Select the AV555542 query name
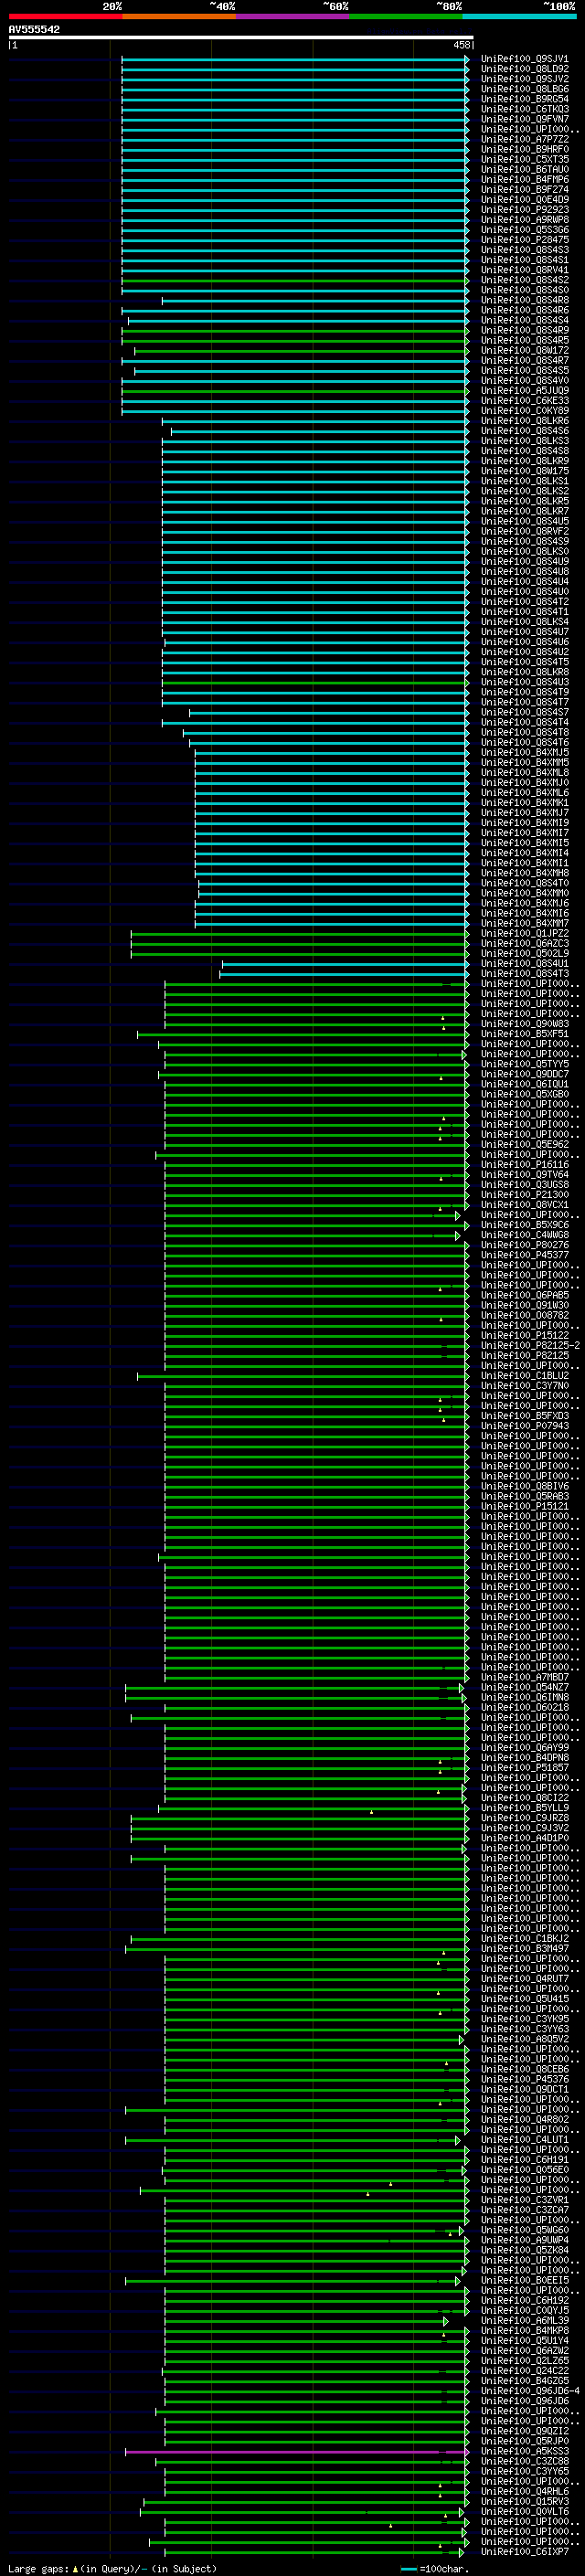 pos(34,30)
